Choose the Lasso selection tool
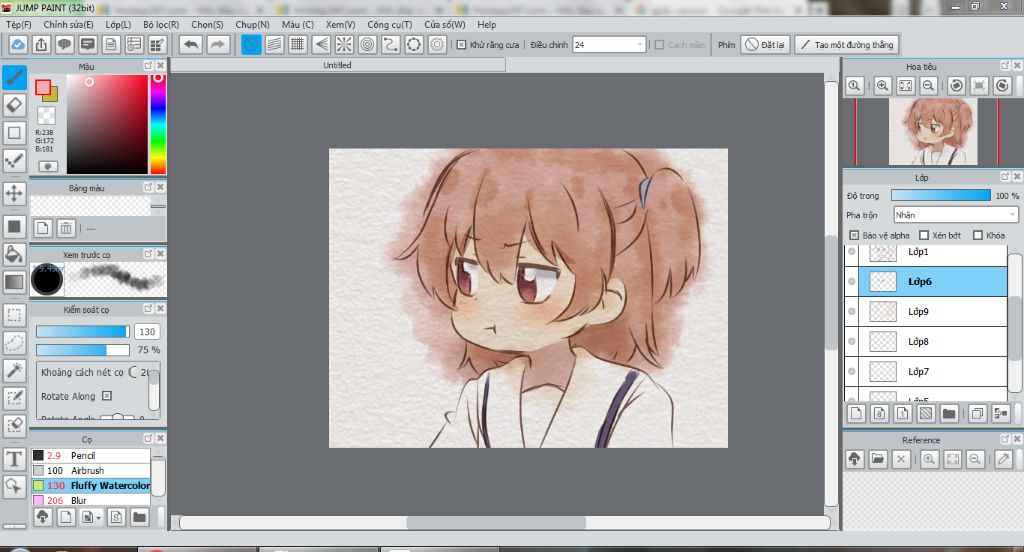Screen dimensions: 1024x552 [x=14, y=343]
